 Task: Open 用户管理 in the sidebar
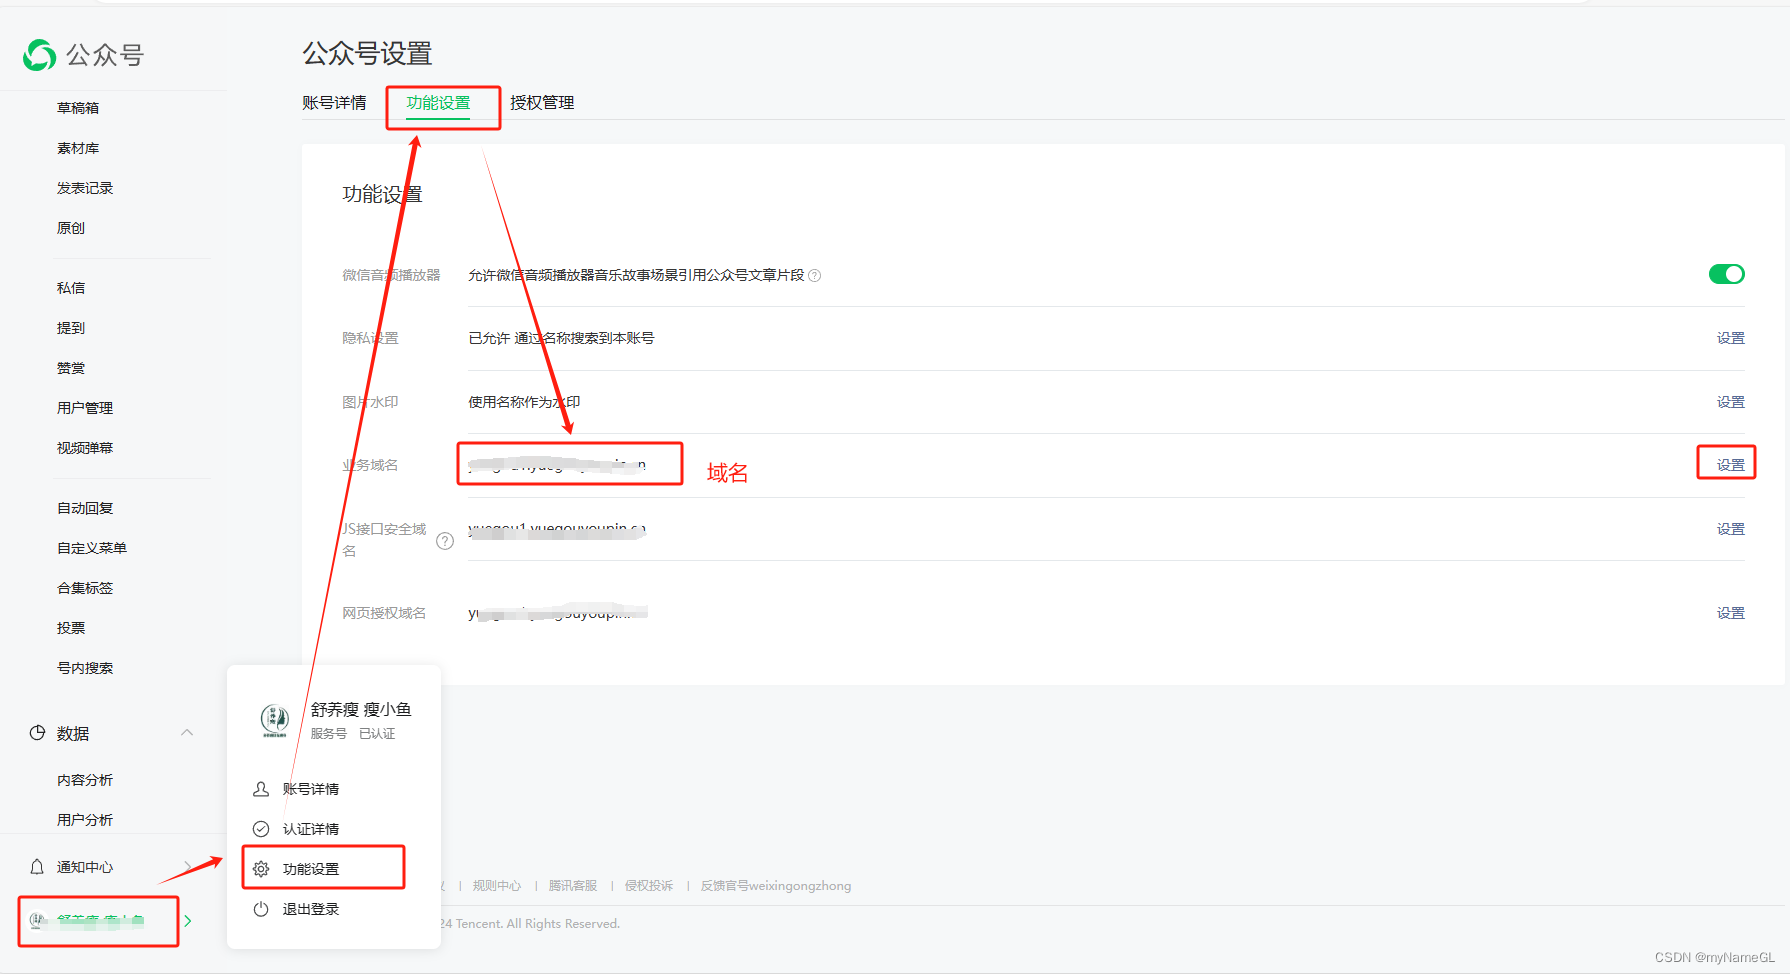tap(85, 408)
